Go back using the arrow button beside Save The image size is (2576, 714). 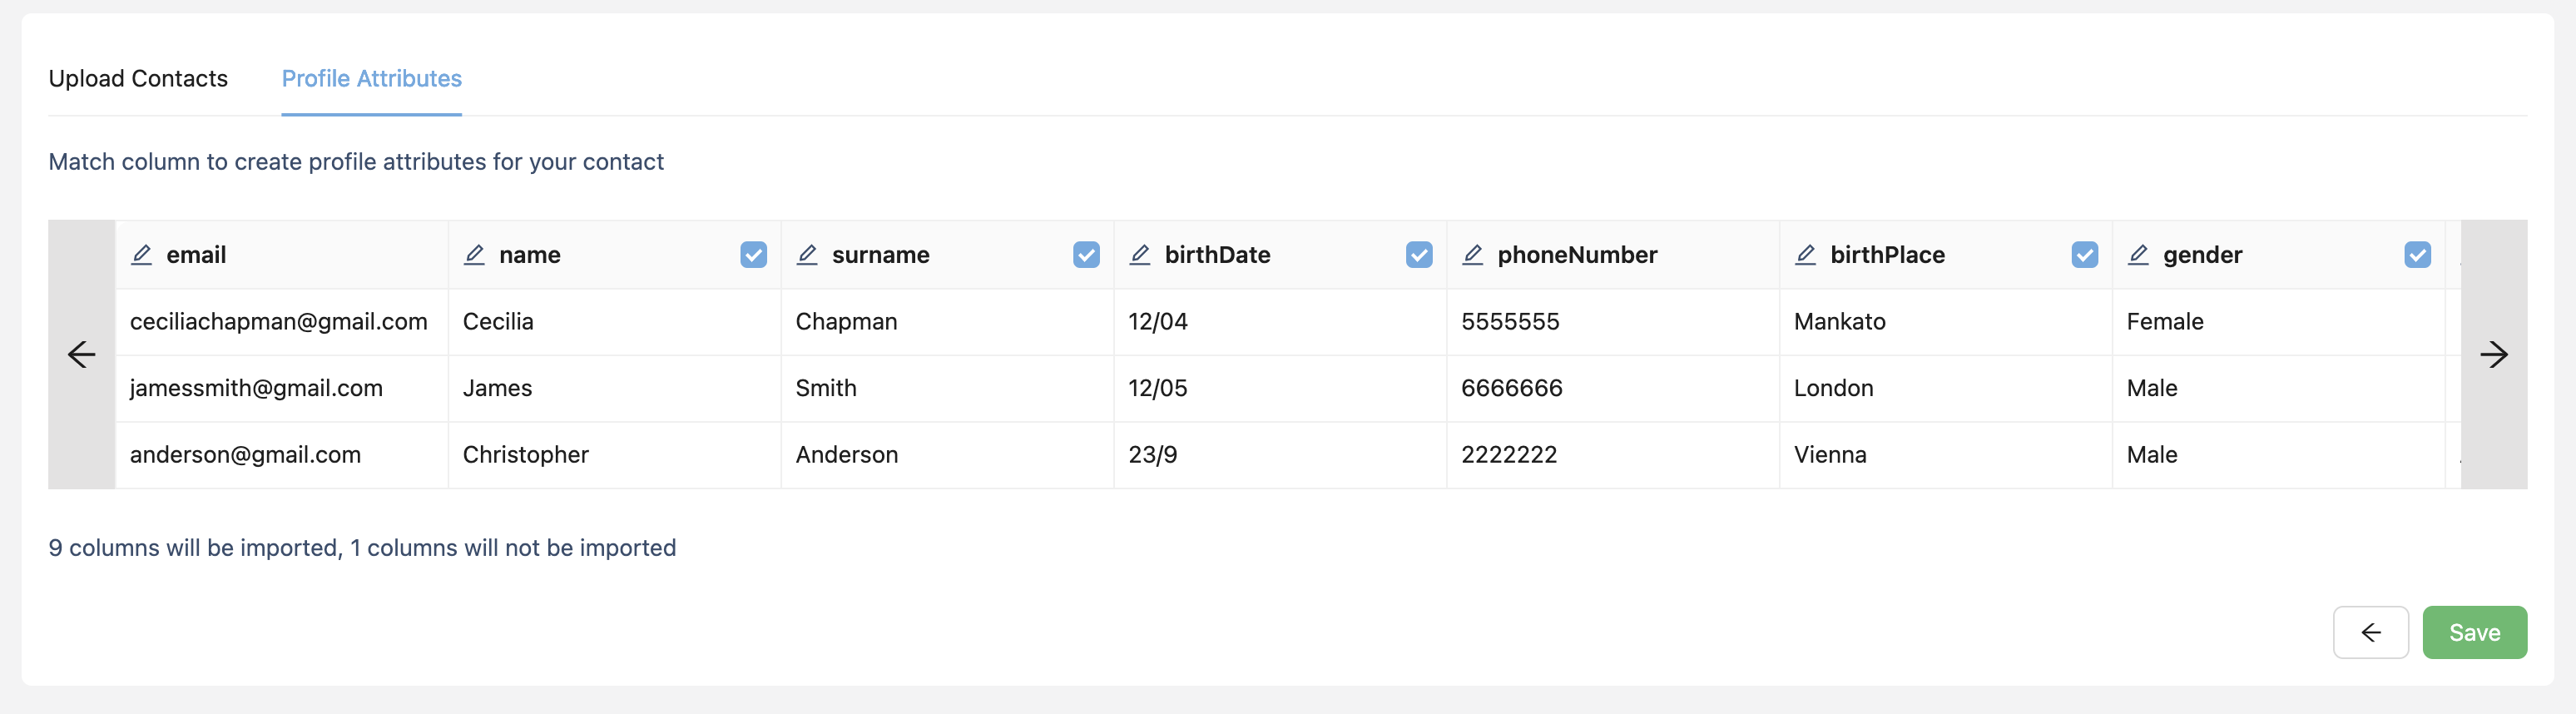(2370, 632)
